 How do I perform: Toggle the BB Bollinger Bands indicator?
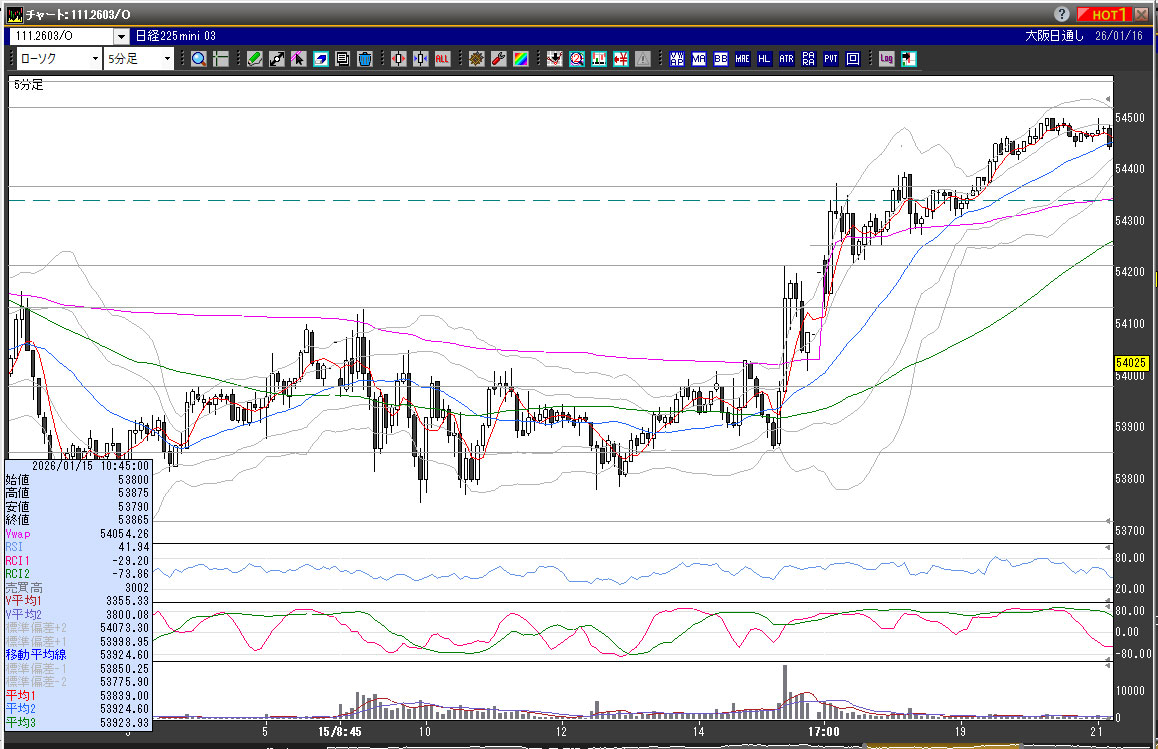click(x=721, y=59)
